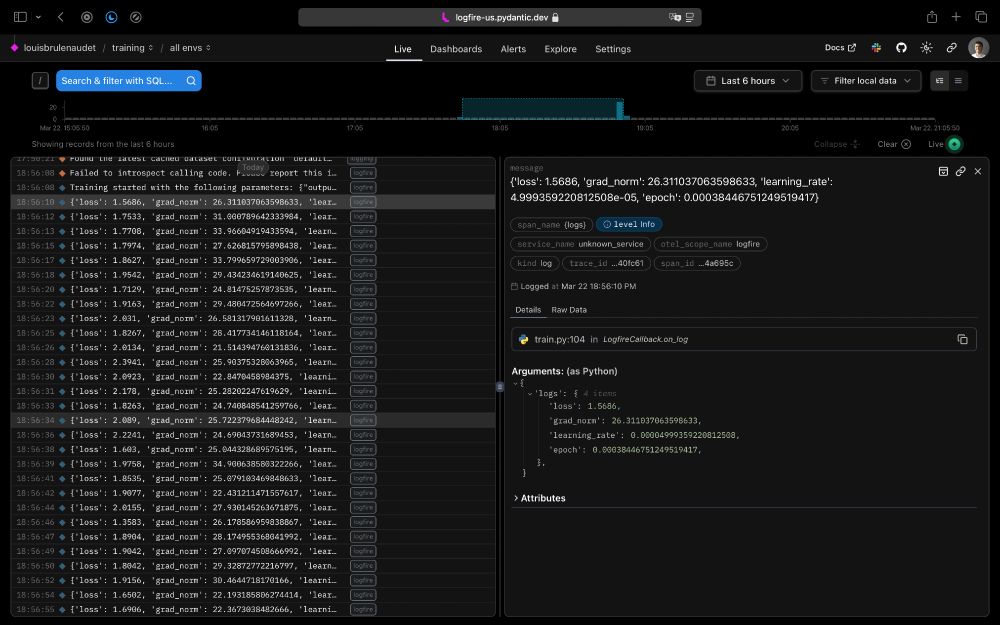Screen dimensions: 1000x625
Task: Copy link using header chain icon
Action: (952, 48)
